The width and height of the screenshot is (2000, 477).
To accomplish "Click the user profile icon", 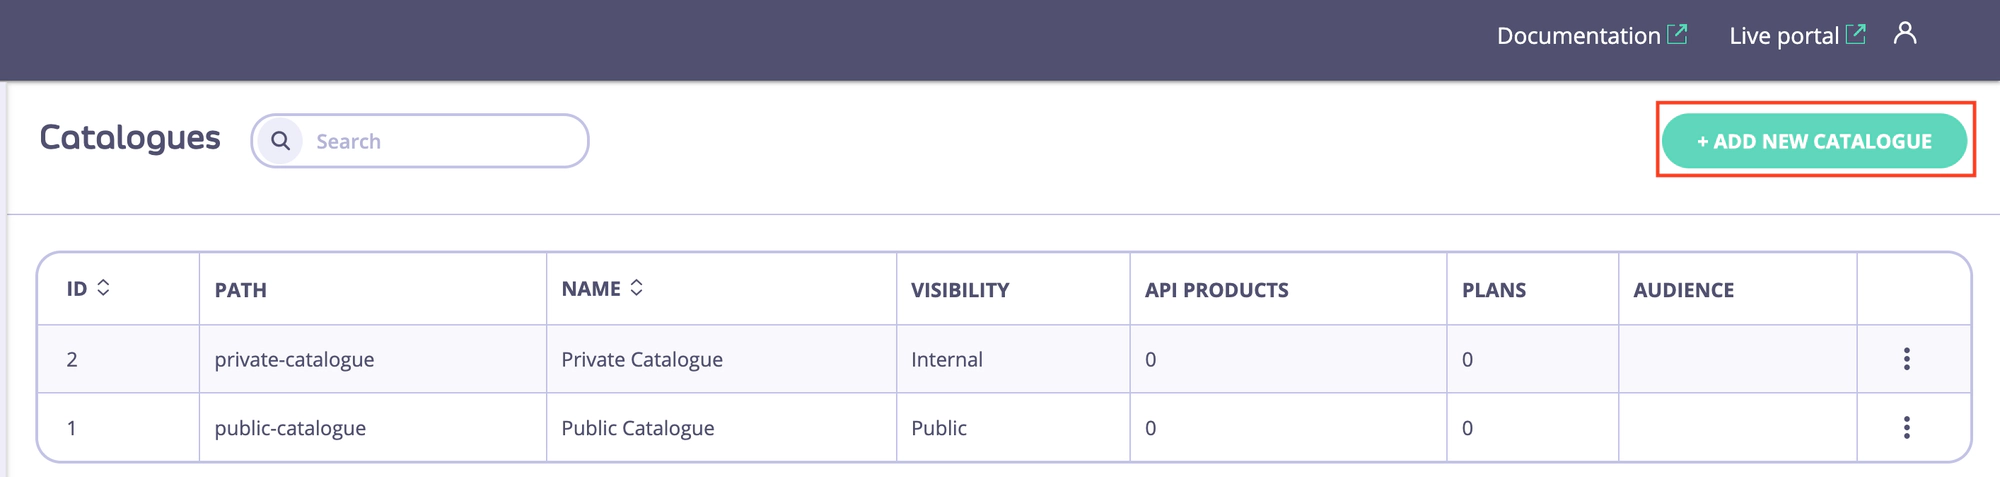I will coord(1905,34).
